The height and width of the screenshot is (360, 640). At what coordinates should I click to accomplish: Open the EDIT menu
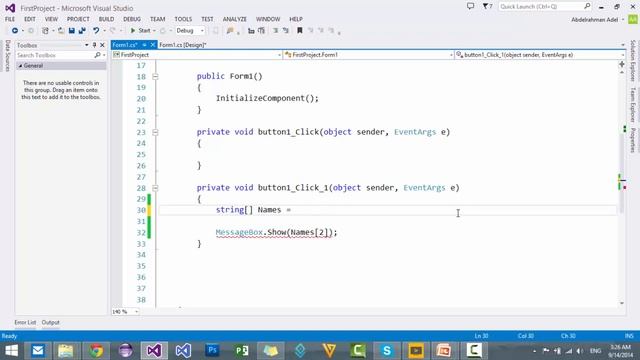tap(30, 19)
